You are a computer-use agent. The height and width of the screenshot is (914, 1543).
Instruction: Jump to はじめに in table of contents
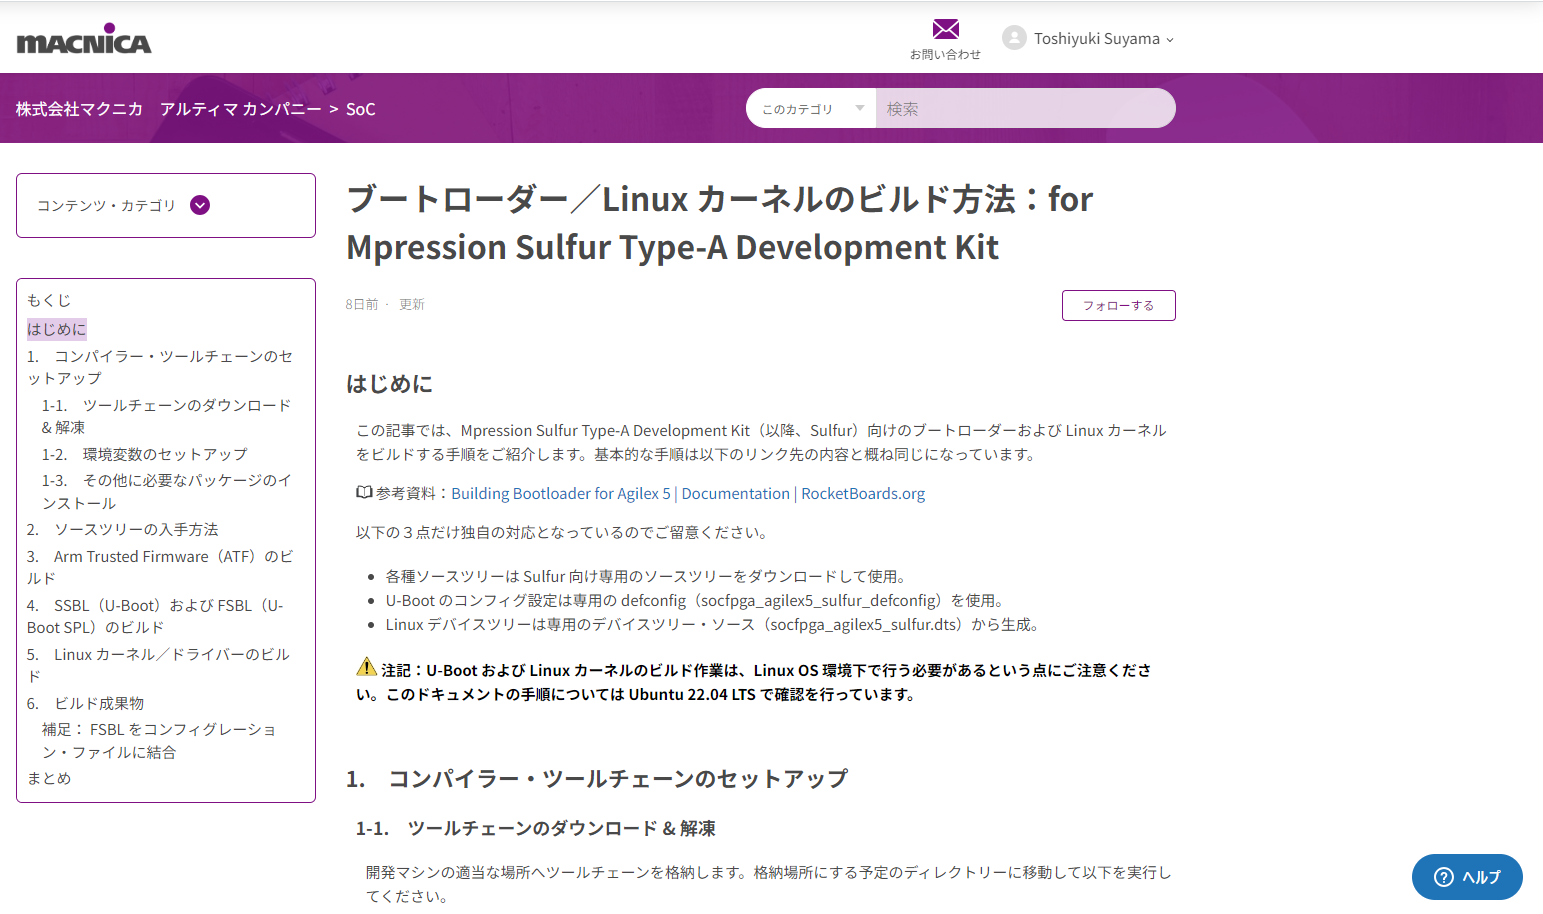click(x=57, y=329)
